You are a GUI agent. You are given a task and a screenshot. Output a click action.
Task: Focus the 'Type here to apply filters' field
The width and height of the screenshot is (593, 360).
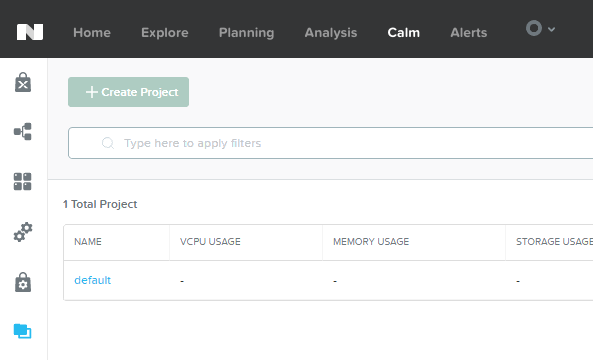(x=331, y=143)
